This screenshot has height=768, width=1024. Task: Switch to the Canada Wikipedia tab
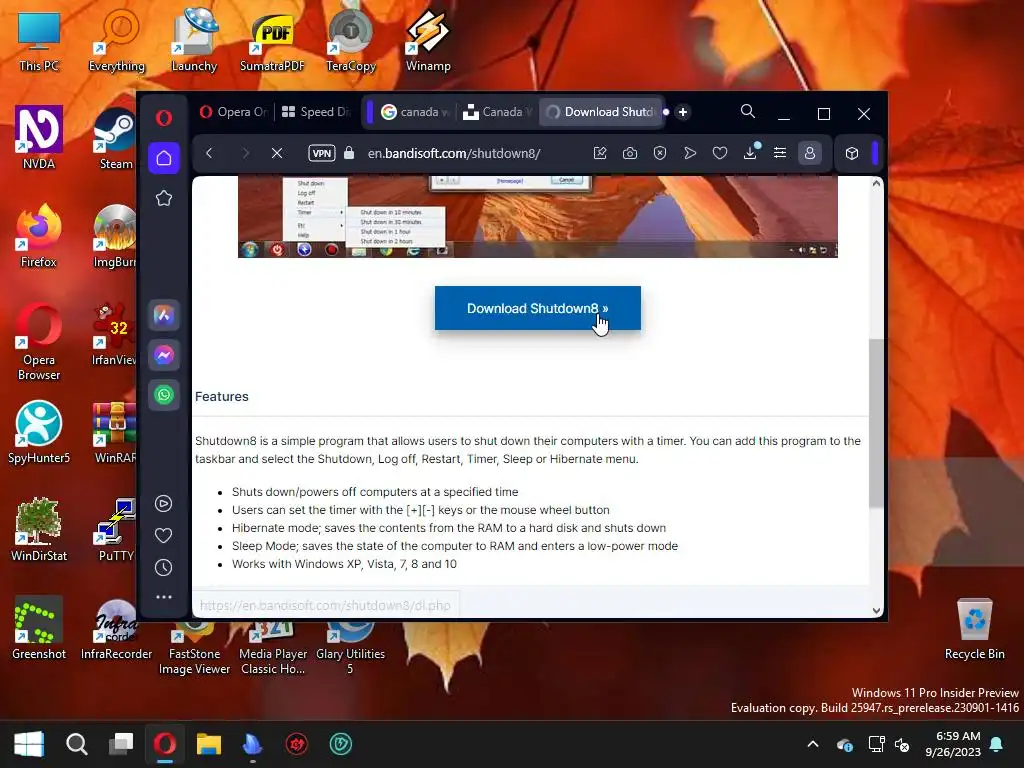point(498,112)
